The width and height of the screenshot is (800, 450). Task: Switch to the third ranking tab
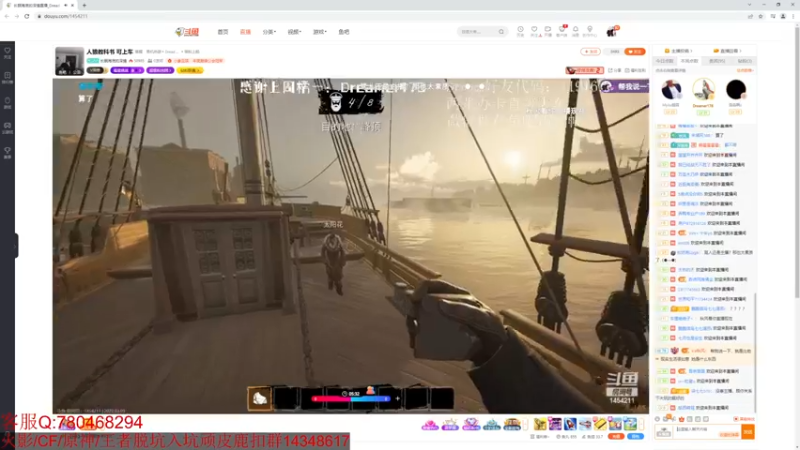click(x=717, y=61)
